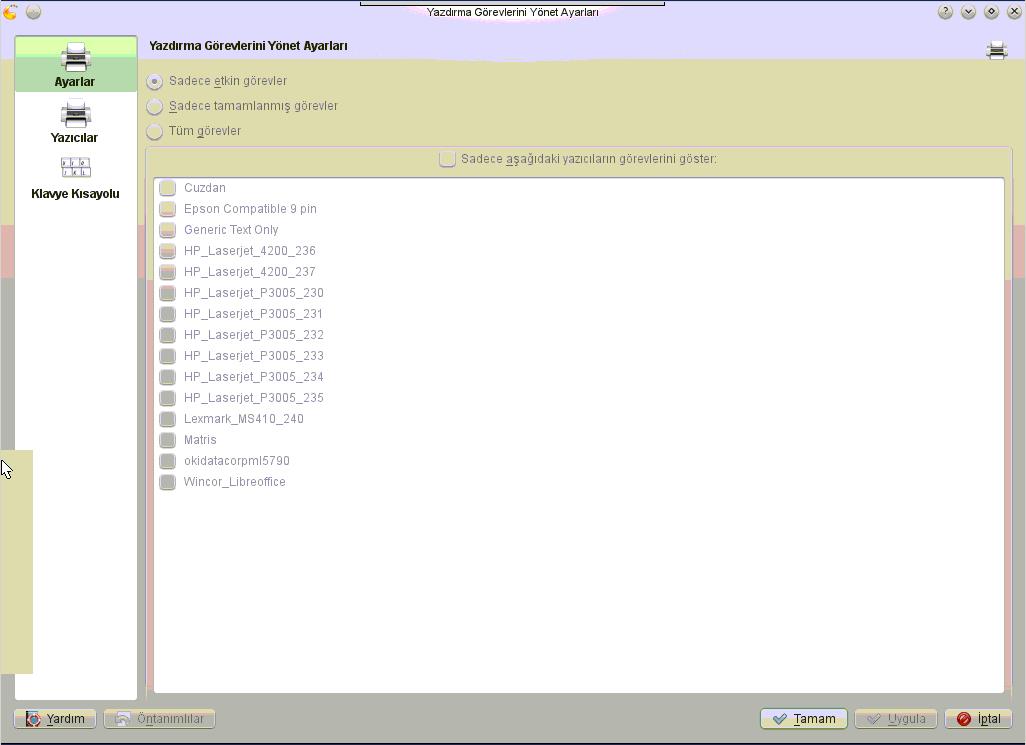Tick the HP_Laserjet_P3005_230 checkbox
The height and width of the screenshot is (745, 1026).
coord(168,292)
